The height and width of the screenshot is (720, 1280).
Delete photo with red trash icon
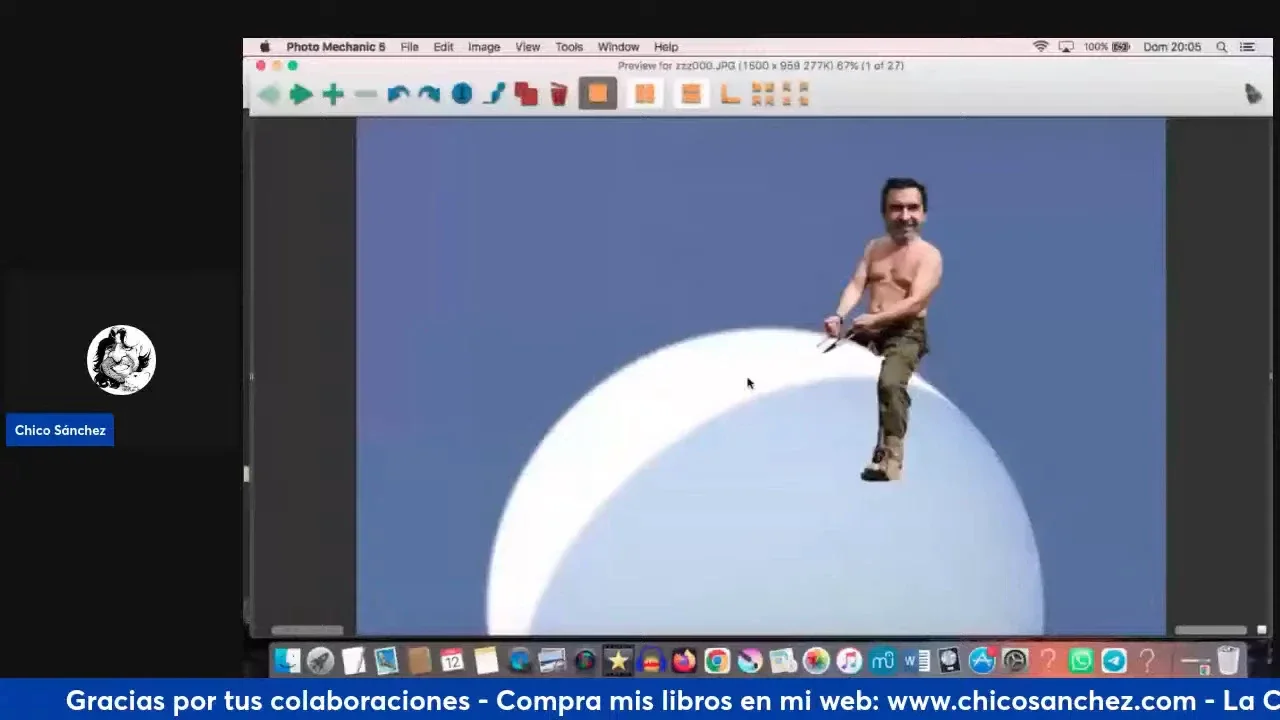pos(559,94)
